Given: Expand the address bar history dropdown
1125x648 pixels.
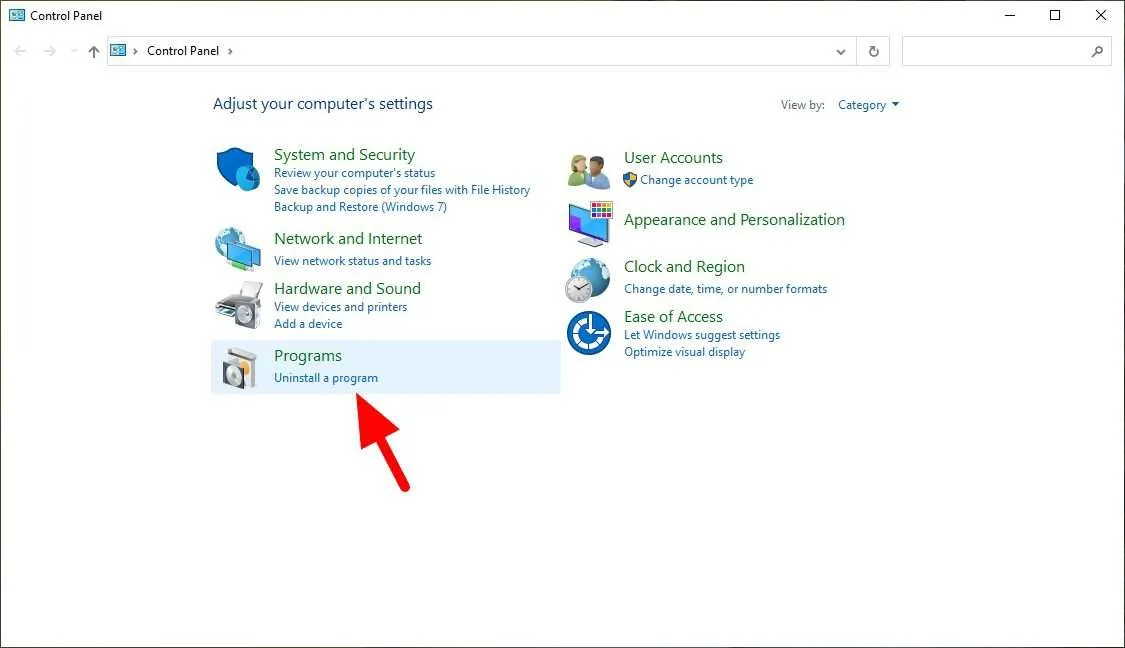Looking at the screenshot, I should (x=841, y=52).
